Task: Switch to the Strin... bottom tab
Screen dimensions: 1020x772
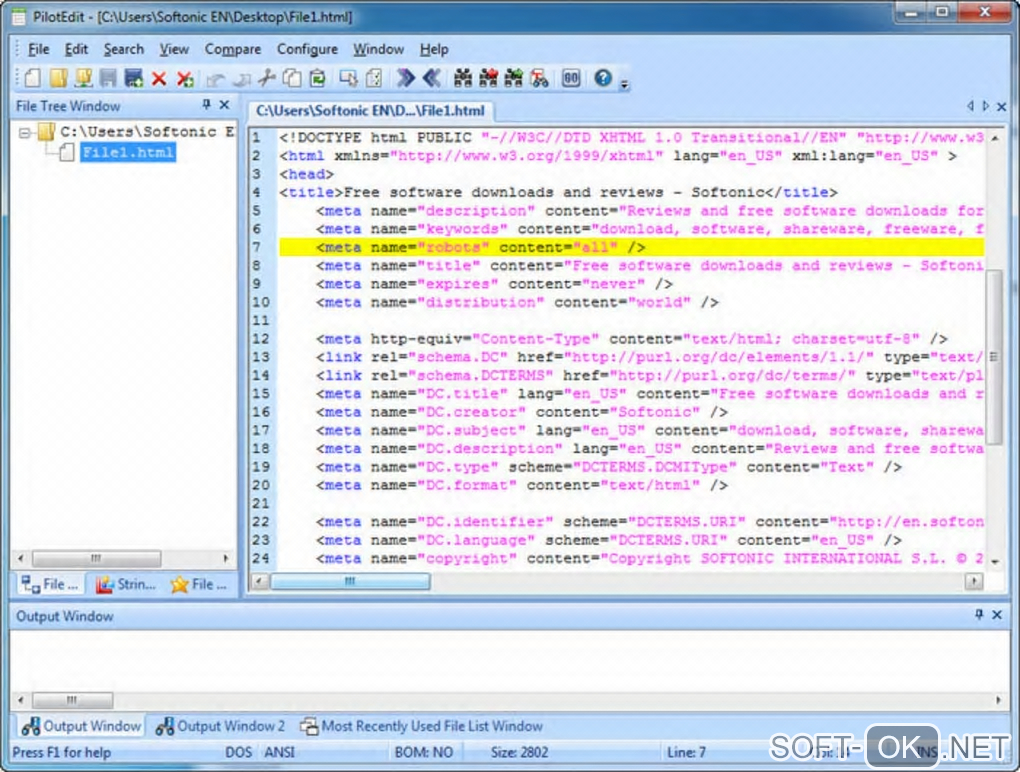Action: [126, 584]
